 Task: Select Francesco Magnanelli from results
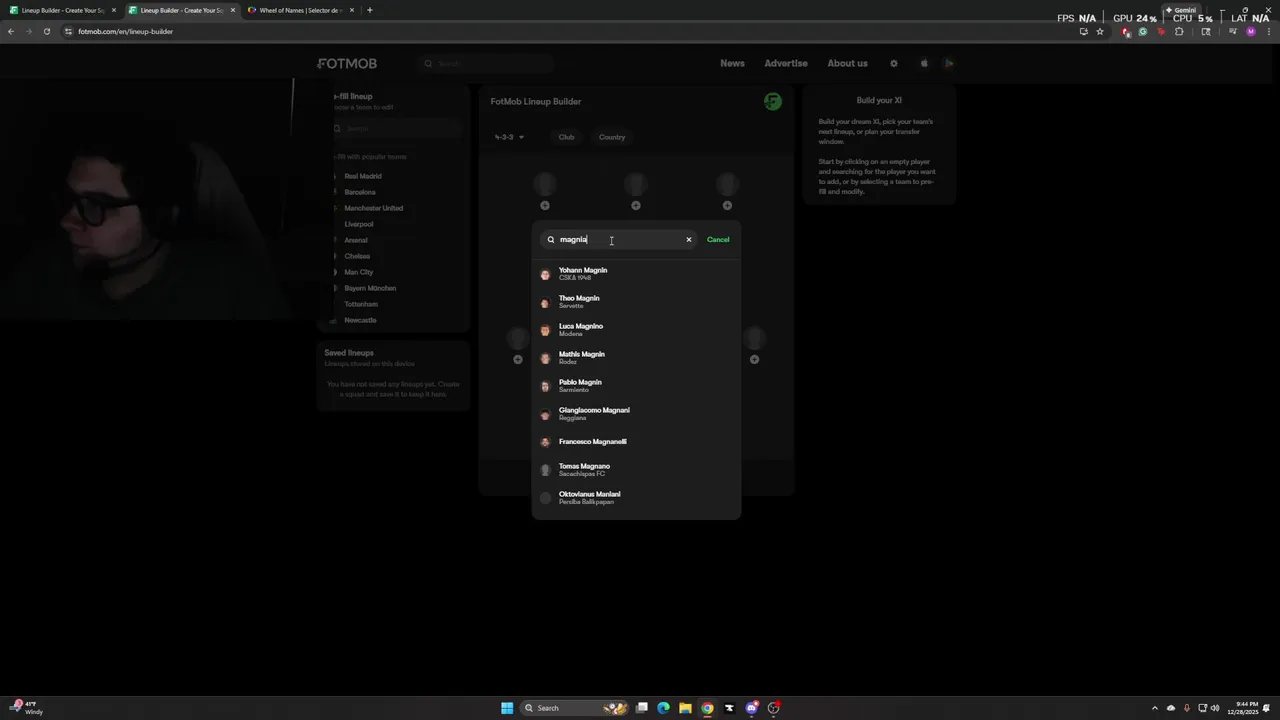[636, 442]
